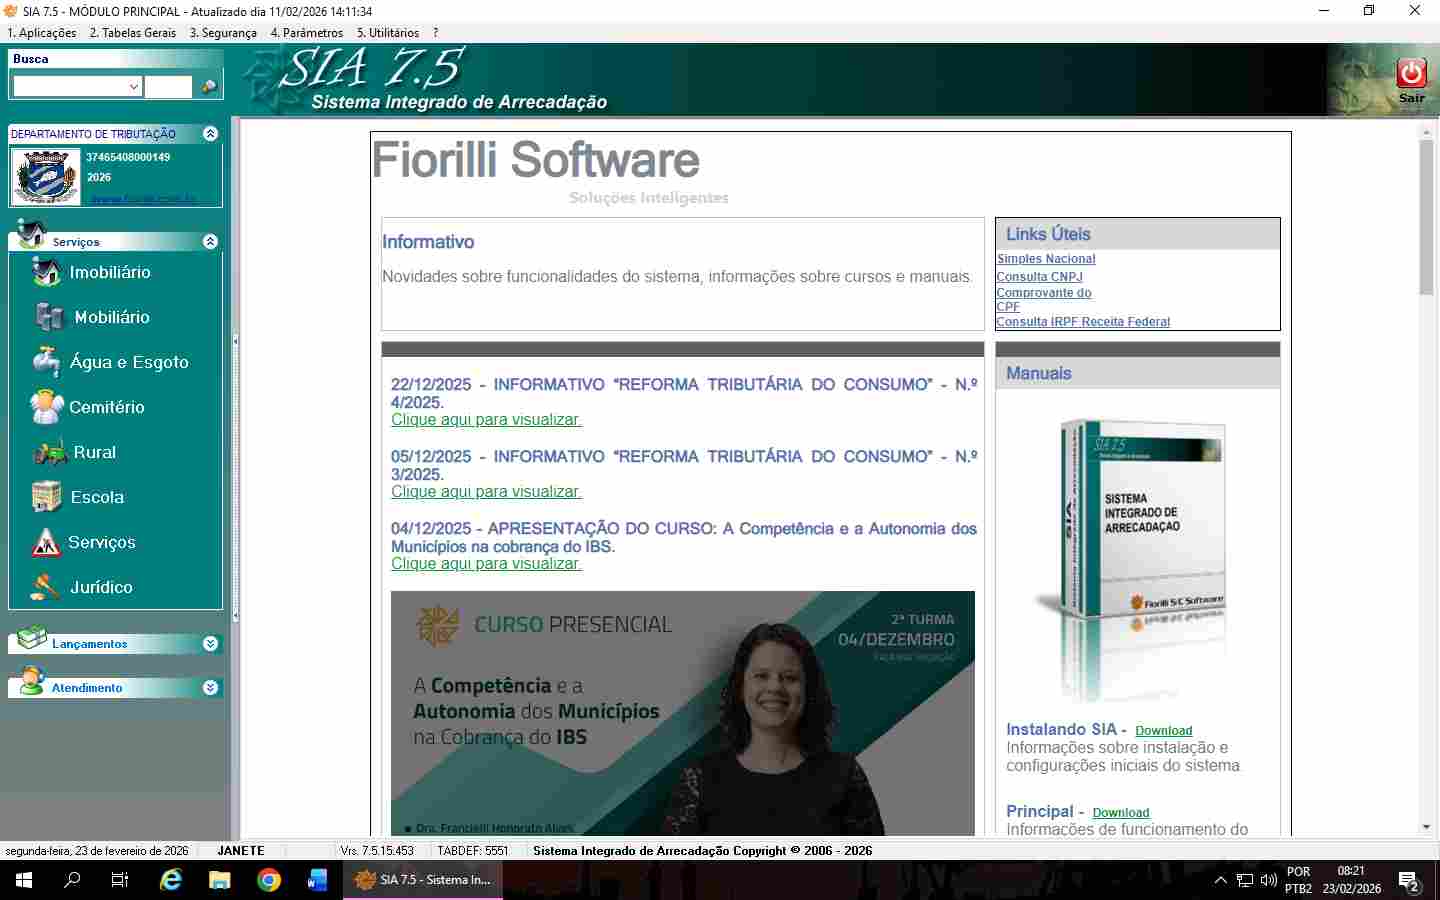Image resolution: width=1440 pixels, height=900 pixels.
Task: Click the red Sair power button
Action: tap(1411, 74)
